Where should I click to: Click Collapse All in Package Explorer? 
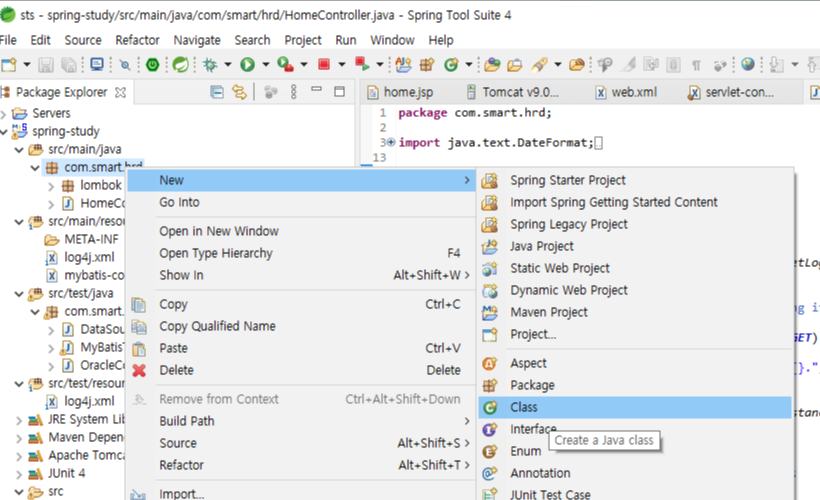(x=217, y=93)
